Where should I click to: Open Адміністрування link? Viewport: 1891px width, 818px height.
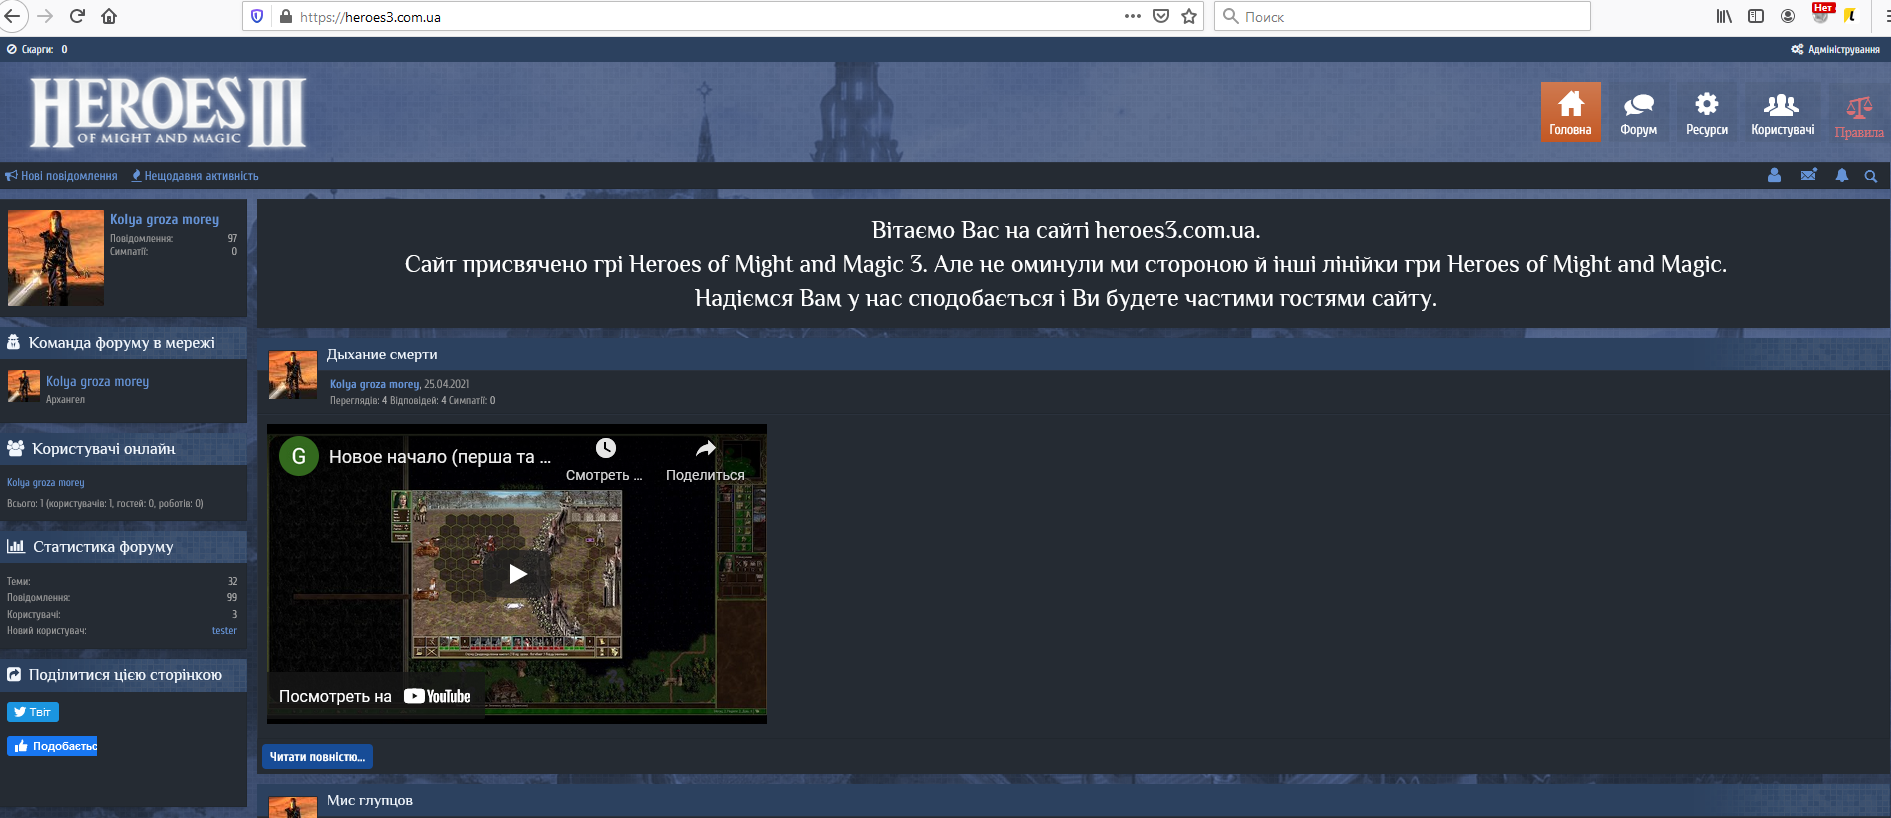(x=1835, y=49)
